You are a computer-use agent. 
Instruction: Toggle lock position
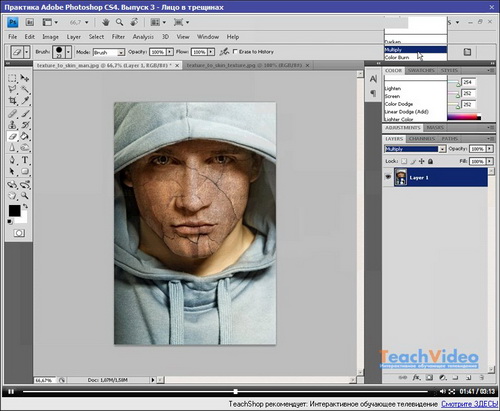pos(421,161)
